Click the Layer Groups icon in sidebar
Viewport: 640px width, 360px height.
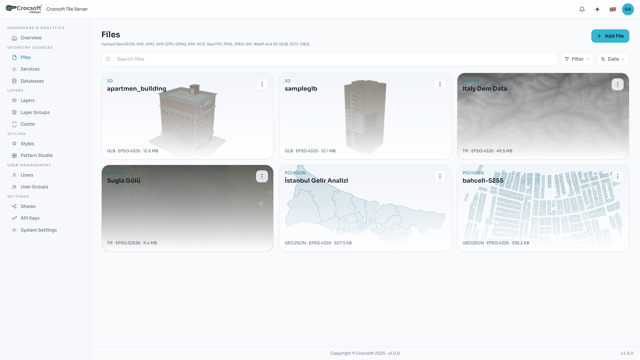[x=14, y=112]
